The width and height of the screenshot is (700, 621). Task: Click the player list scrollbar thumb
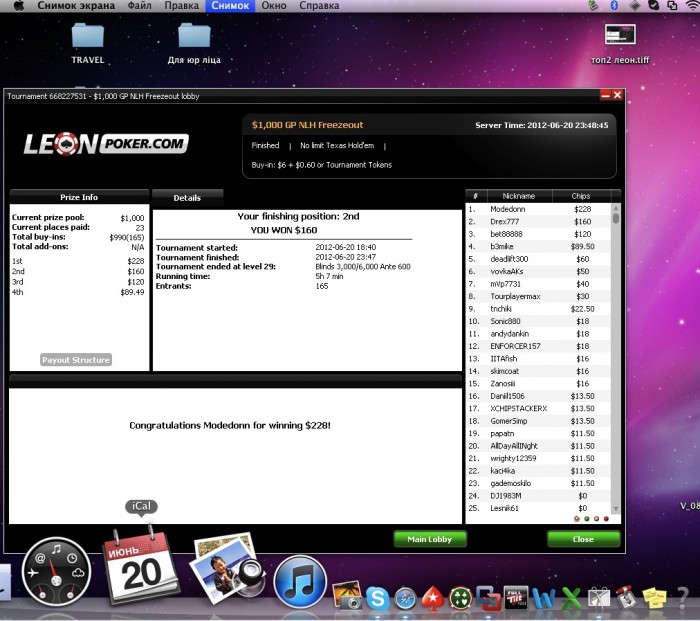[x=616, y=218]
